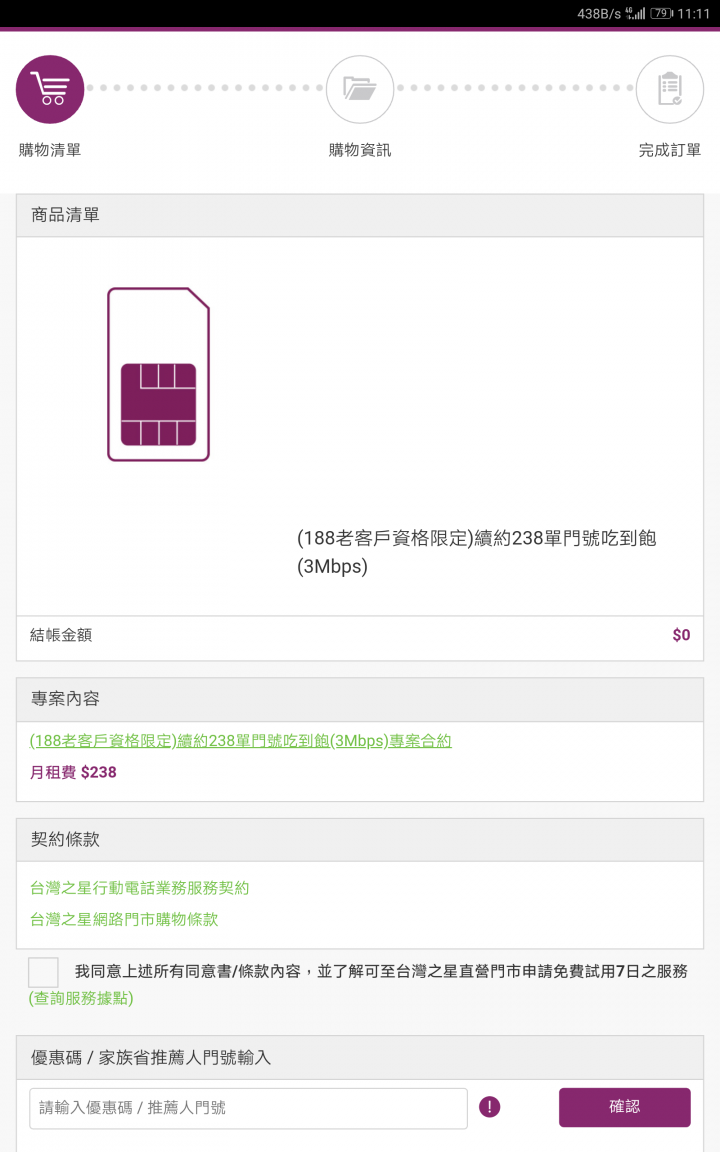This screenshot has height=1152, width=720.
Task: Click the product name 續約238單門號吃到飽 text
Action: pyautogui.click(x=477, y=552)
